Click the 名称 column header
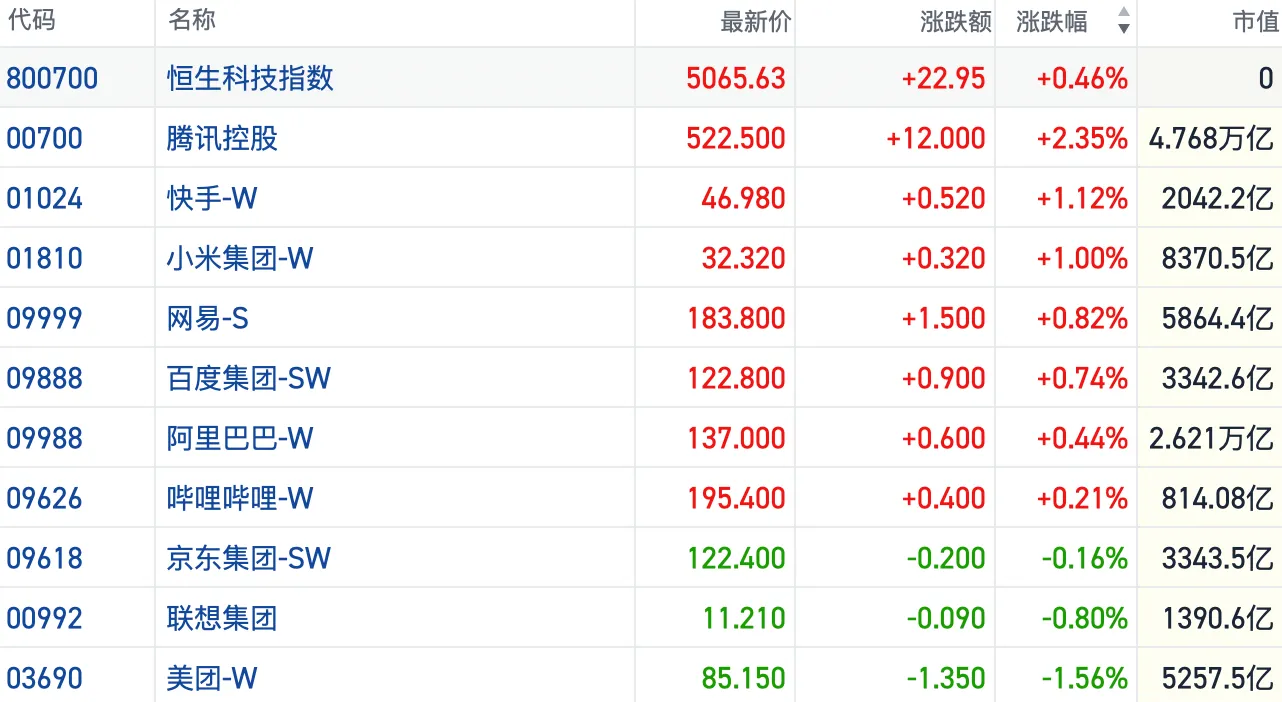The image size is (1282, 702). click(x=192, y=21)
